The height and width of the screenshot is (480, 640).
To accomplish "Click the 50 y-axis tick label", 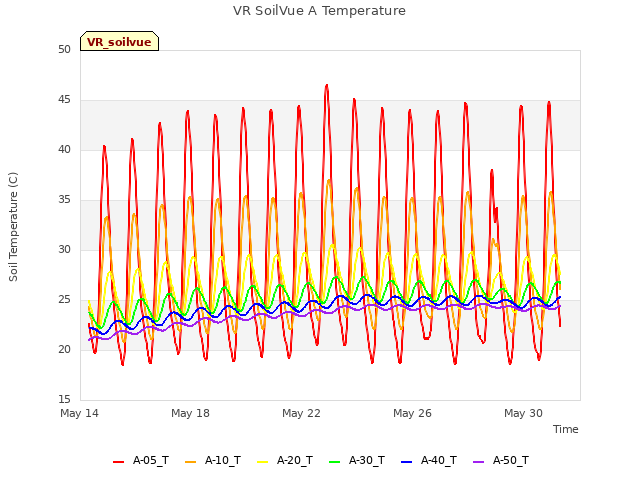I will tap(64, 49).
